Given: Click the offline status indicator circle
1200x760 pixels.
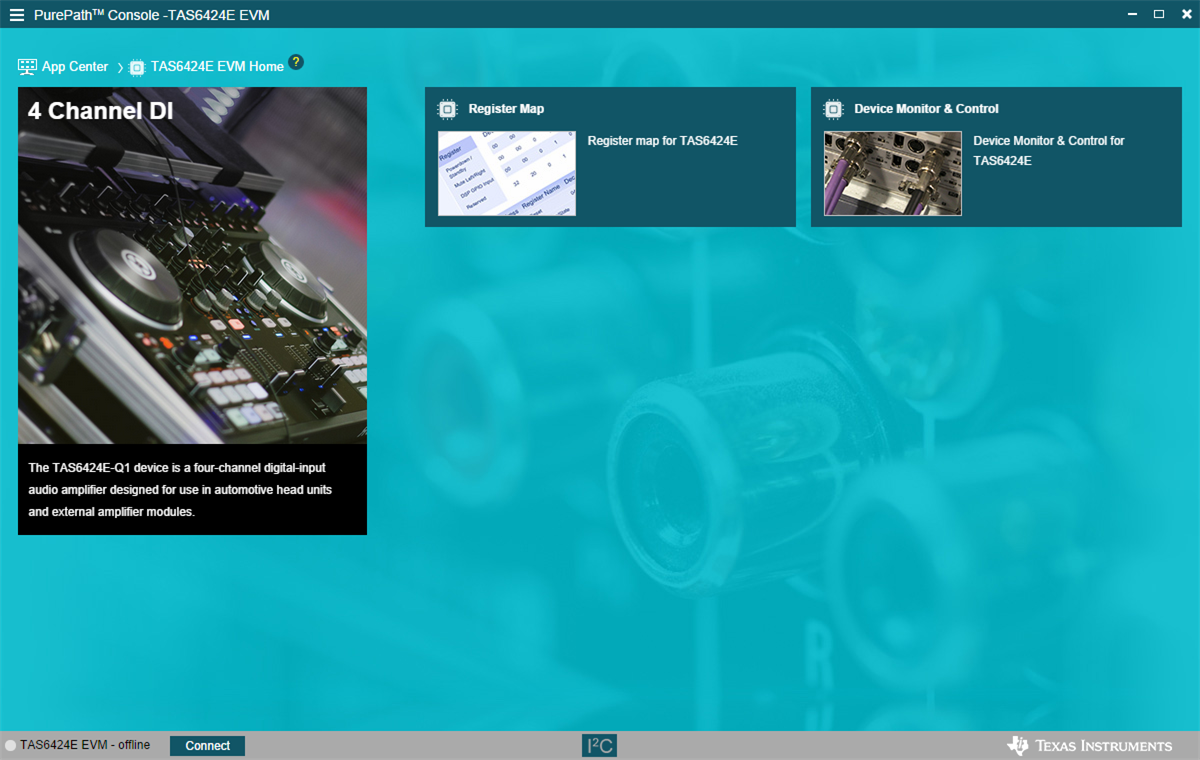Looking at the screenshot, I should [x=11, y=745].
